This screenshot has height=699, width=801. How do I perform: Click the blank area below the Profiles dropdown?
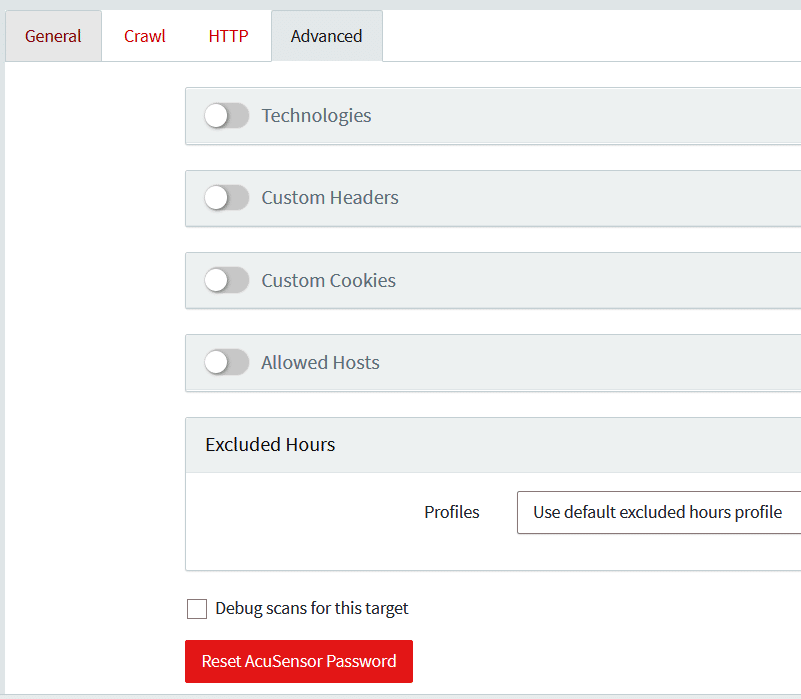pos(600,552)
